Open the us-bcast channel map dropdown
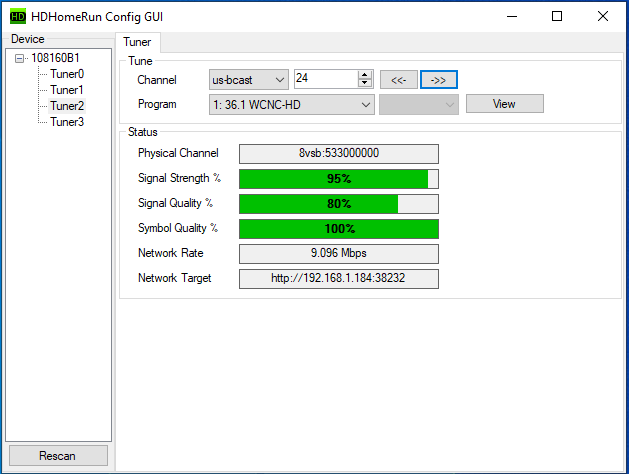The height and width of the screenshot is (474, 629). (x=248, y=79)
